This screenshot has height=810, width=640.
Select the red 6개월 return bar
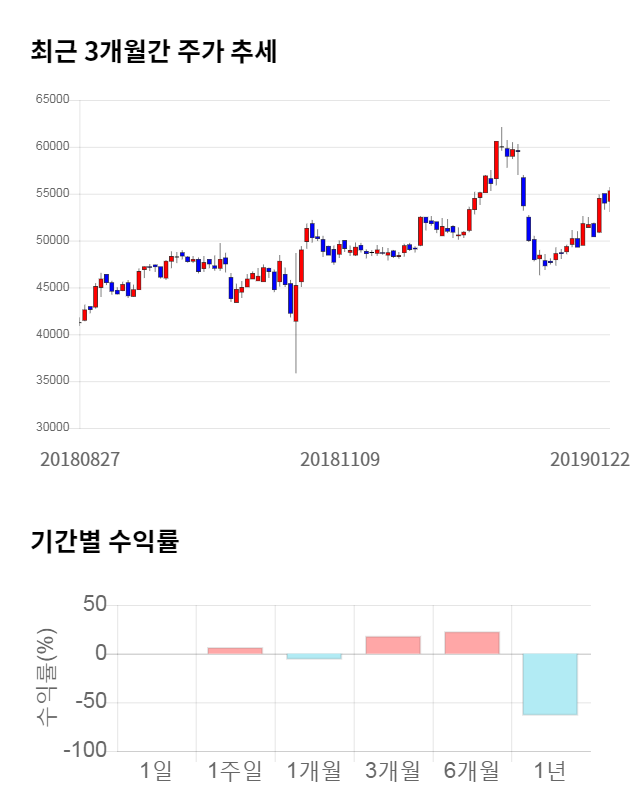tap(472, 643)
